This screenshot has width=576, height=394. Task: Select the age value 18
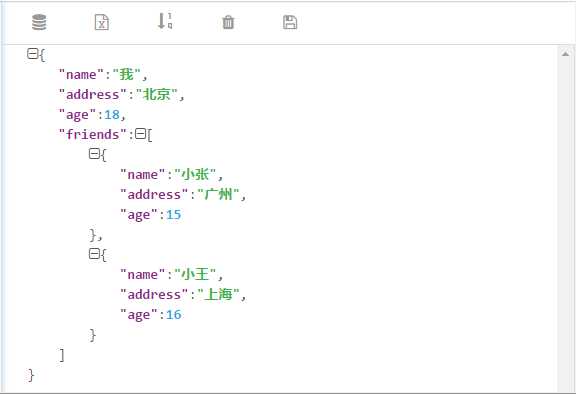[112, 115]
